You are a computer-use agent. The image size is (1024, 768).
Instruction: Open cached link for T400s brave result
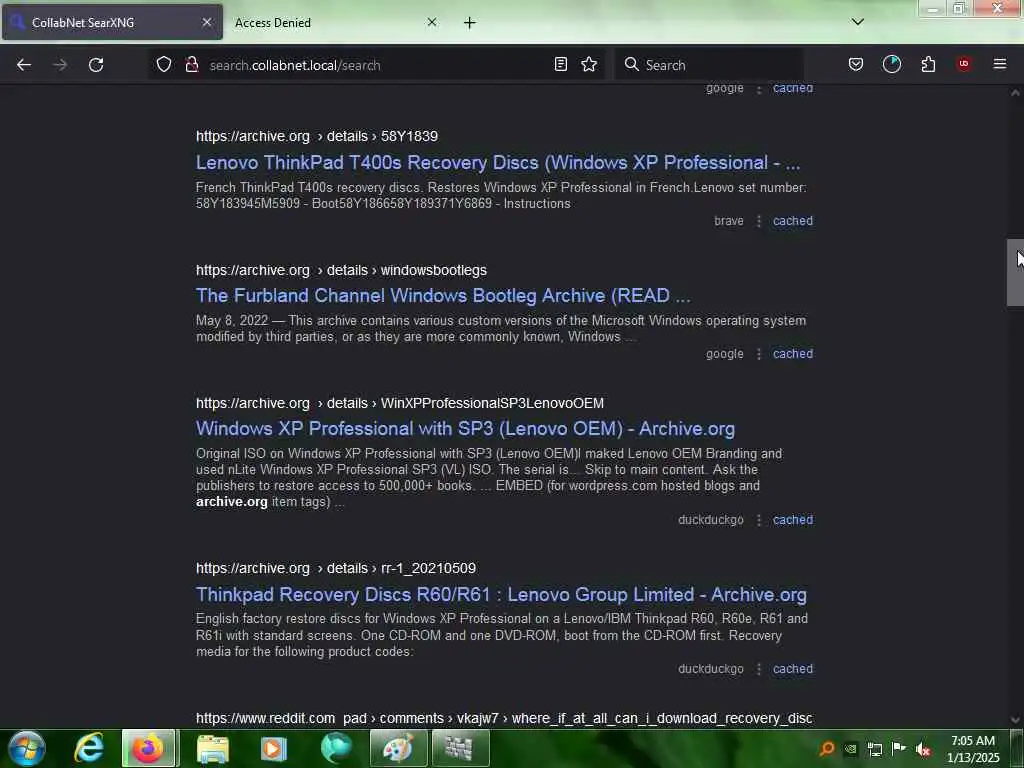(x=793, y=221)
